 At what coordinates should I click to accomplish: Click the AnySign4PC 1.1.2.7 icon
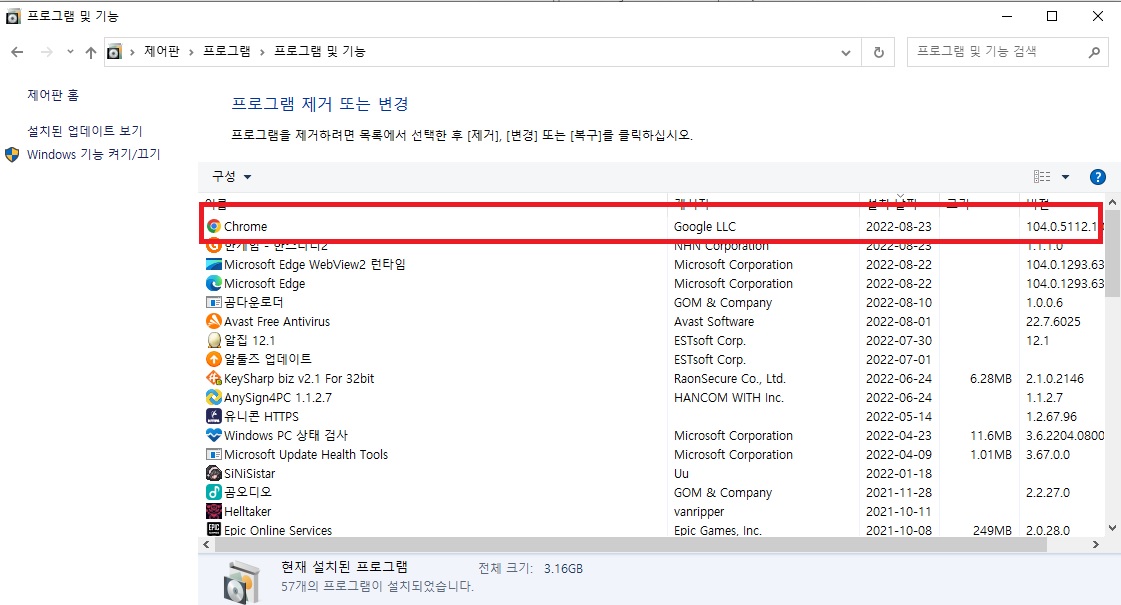click(x=213, y=397)
